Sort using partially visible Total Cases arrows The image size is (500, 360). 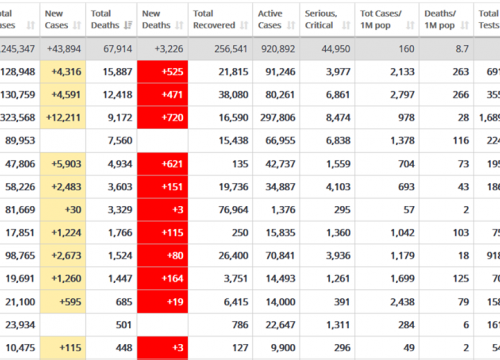31,25
